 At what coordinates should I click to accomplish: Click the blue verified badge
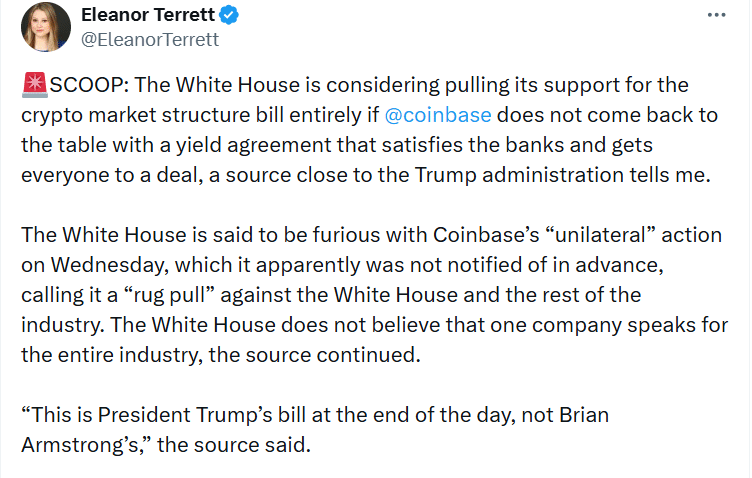(256, 17)
